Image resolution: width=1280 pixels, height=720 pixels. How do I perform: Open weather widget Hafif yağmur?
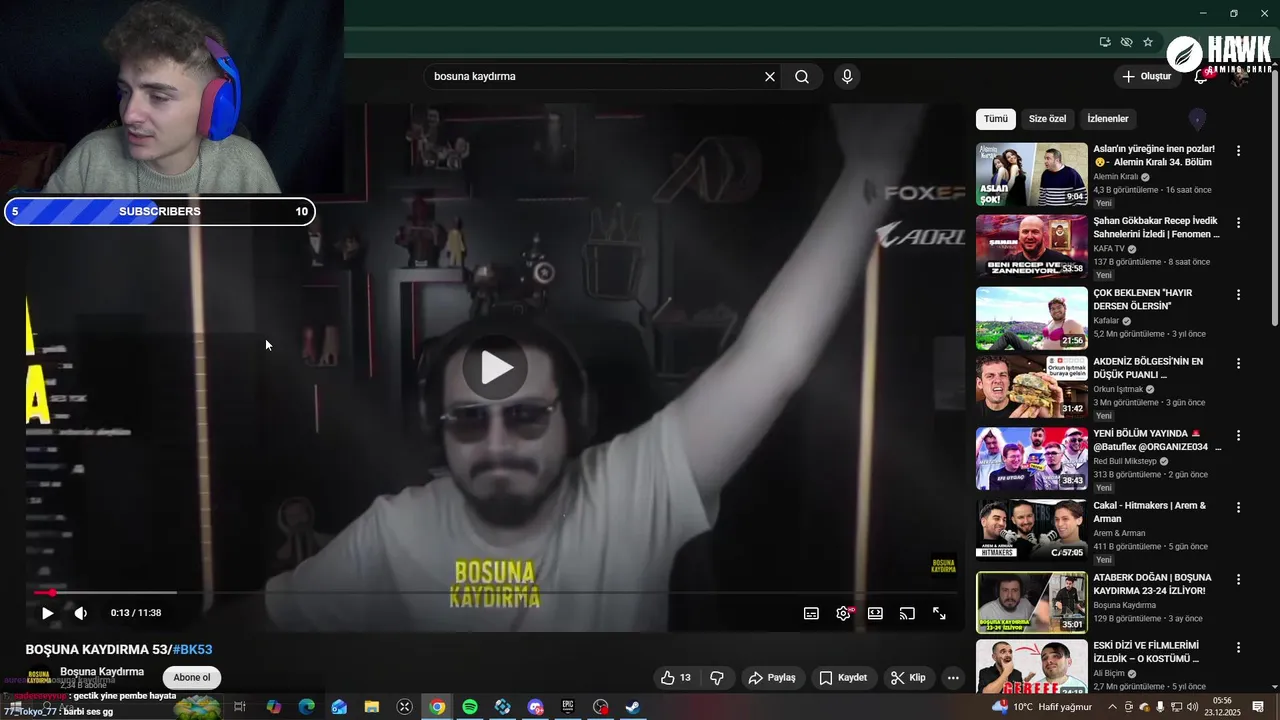[1042, 707]
